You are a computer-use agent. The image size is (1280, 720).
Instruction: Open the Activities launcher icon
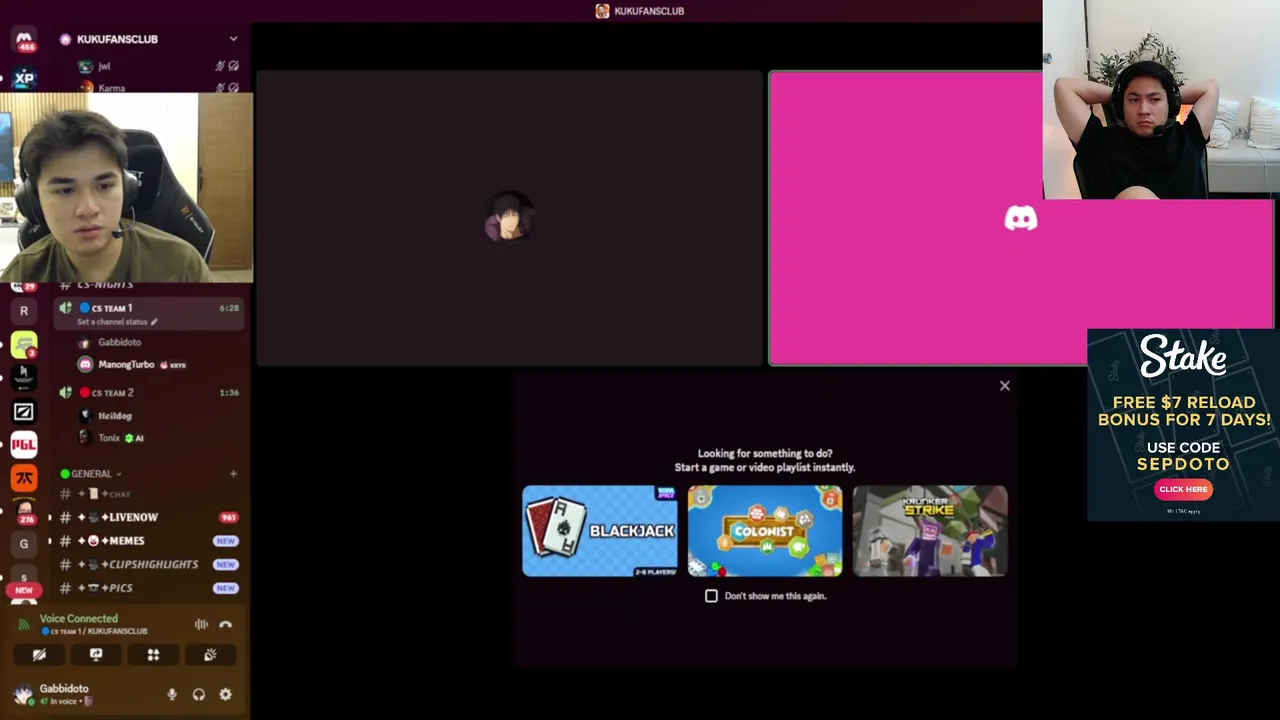[x=153, y=655]
